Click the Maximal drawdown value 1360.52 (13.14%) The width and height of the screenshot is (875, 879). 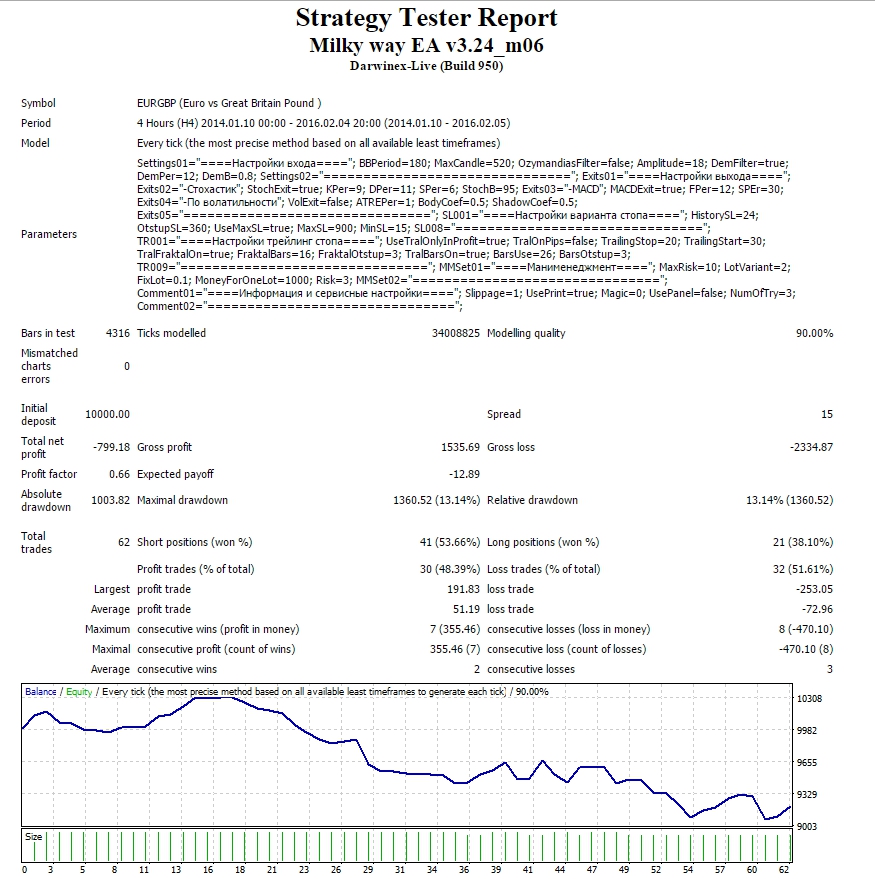[x=437, y=500]
